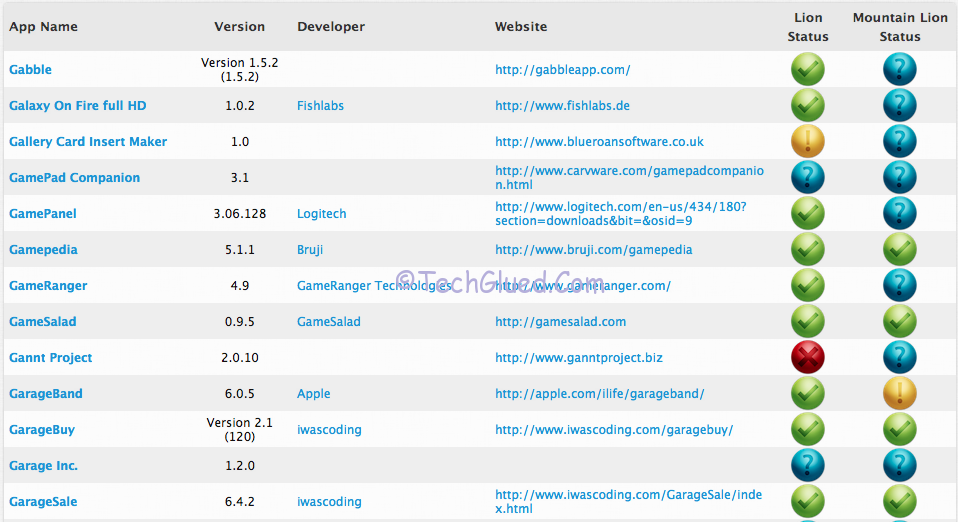This screenshot has height=522, width=958.
Task: Click GamePanel's green Lion status checkmark
Action: pyautogui.click(x=808, y=213)
